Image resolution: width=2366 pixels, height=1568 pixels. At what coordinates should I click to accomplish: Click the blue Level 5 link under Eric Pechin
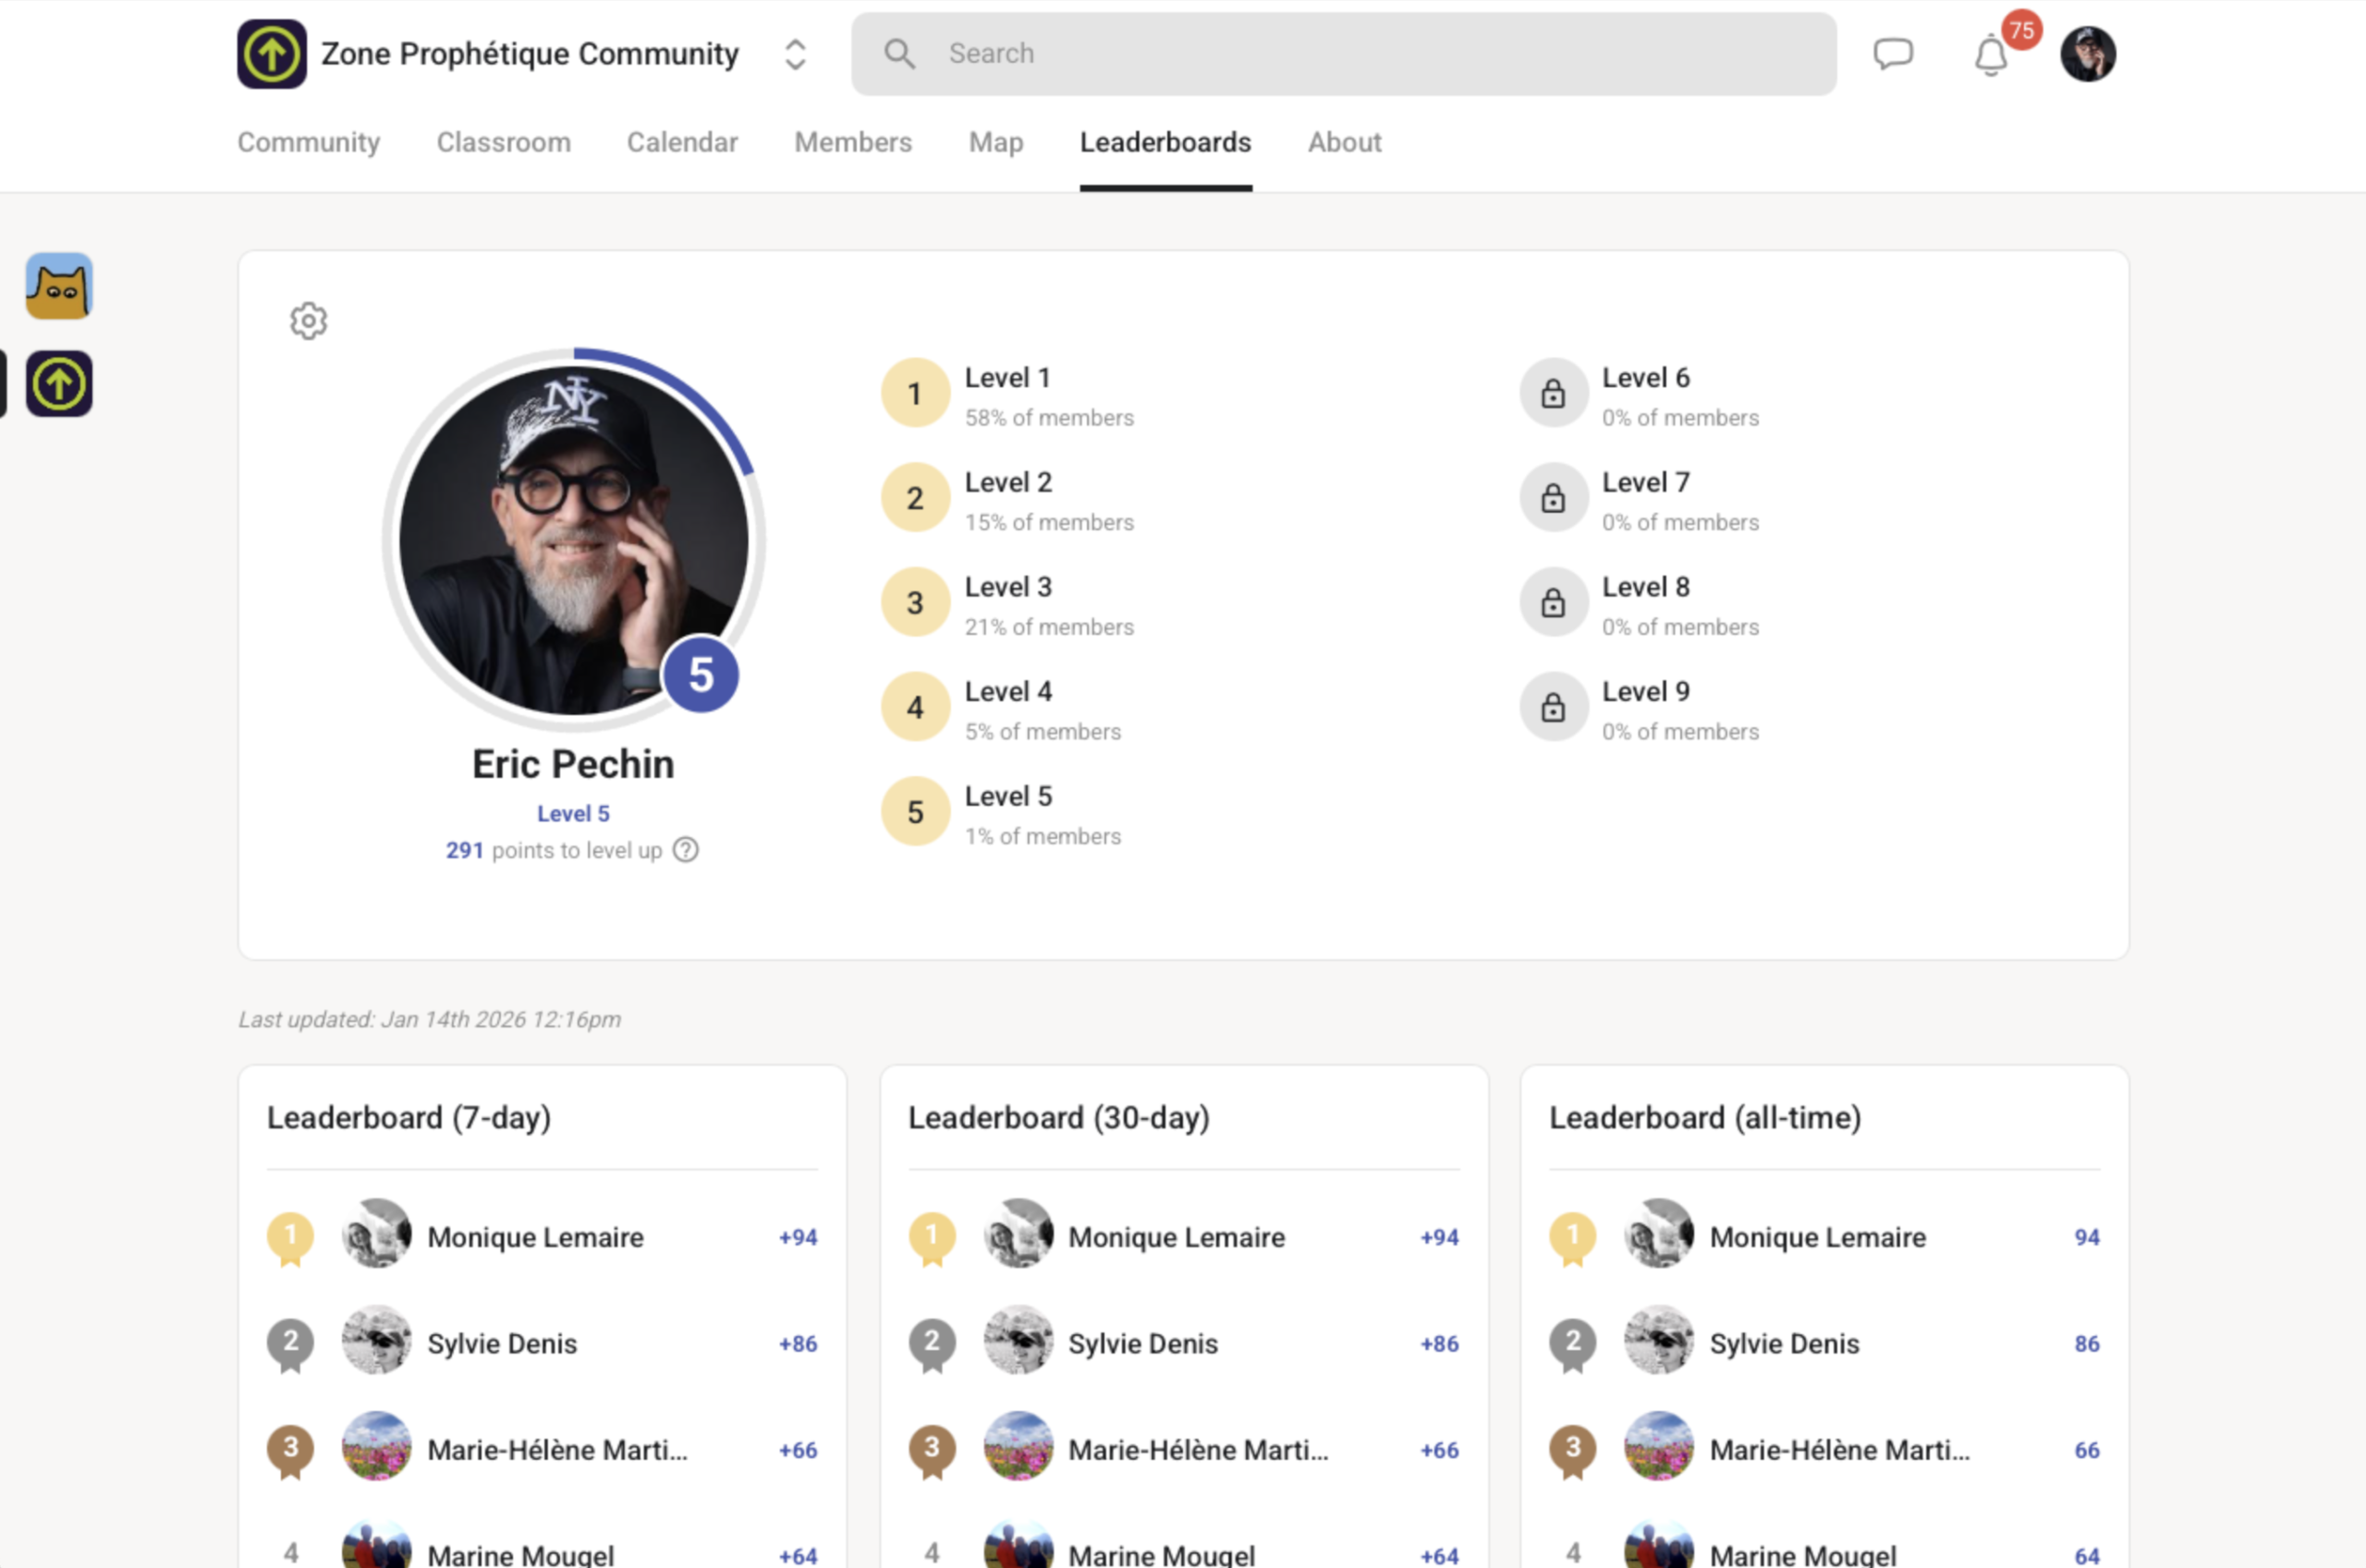[x=573, y=813]
